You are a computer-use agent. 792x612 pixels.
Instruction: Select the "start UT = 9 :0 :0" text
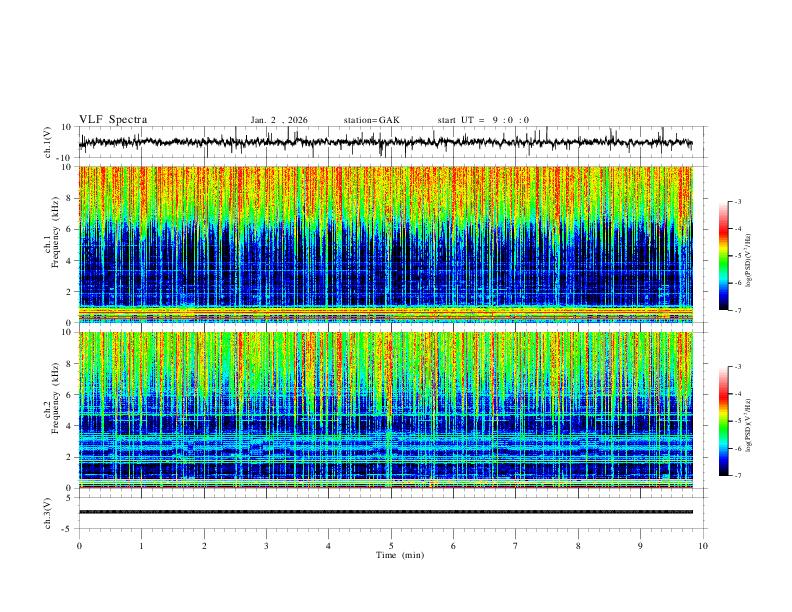coord(483,120)
